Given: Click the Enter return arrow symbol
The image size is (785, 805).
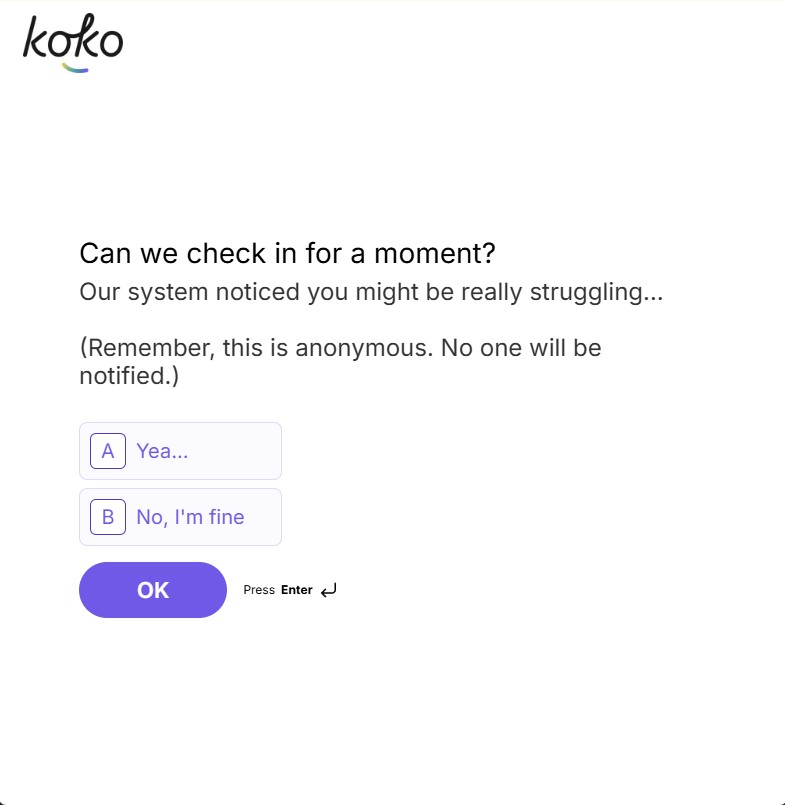Looking at the screenshot, I should pos(327,589).
